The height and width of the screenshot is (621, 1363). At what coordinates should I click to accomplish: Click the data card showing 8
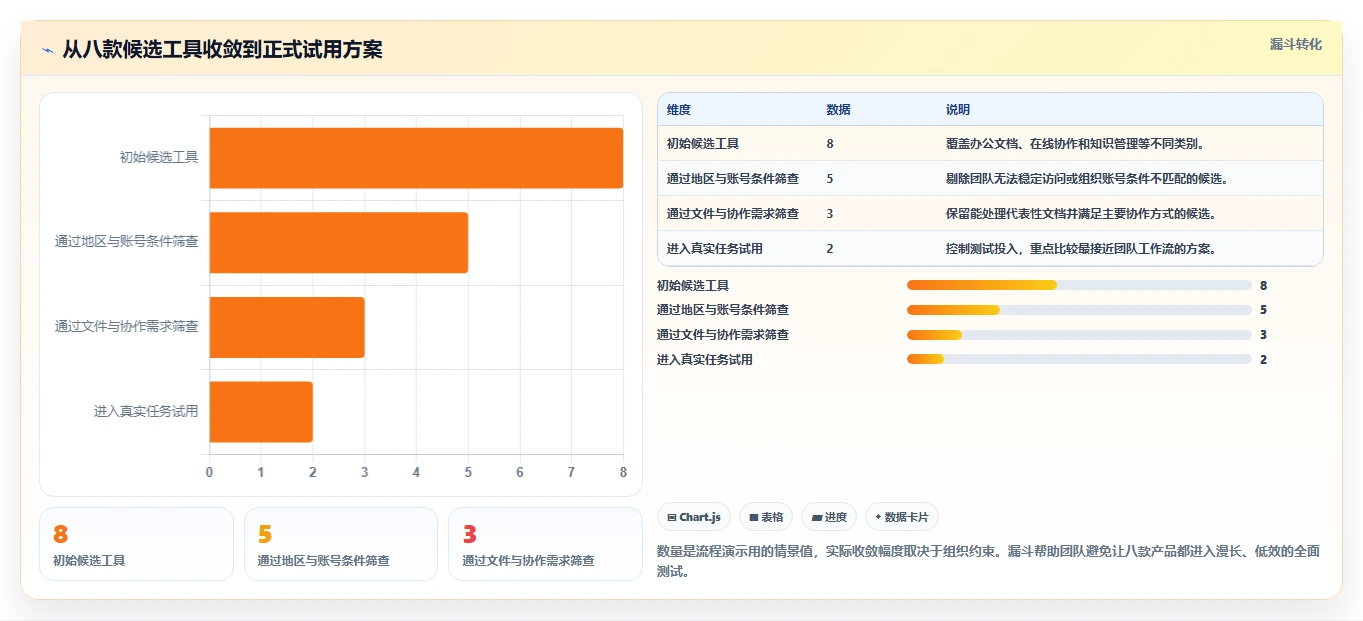[136, 544]
